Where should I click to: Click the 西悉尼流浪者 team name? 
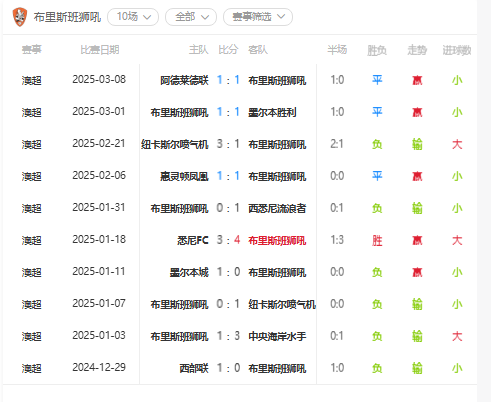[x=277, y=208]
